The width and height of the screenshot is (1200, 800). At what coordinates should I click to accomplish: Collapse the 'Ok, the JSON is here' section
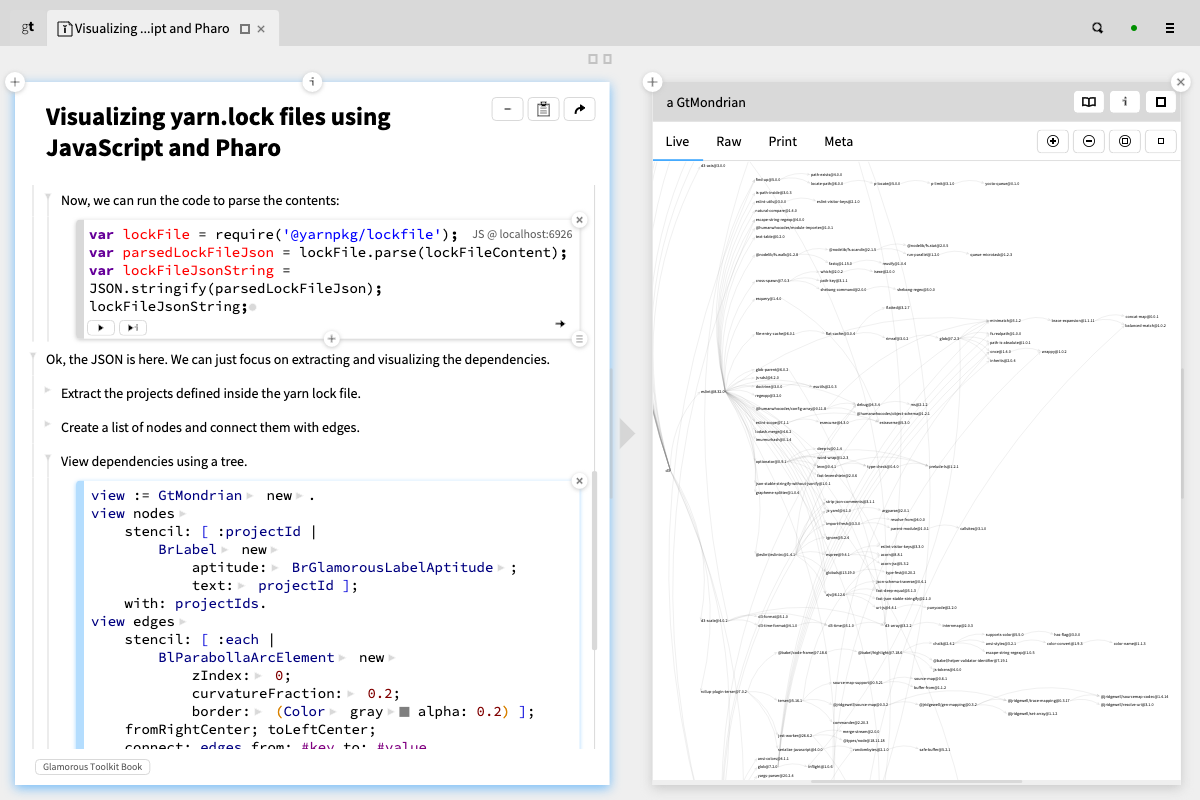coord(32,356)
